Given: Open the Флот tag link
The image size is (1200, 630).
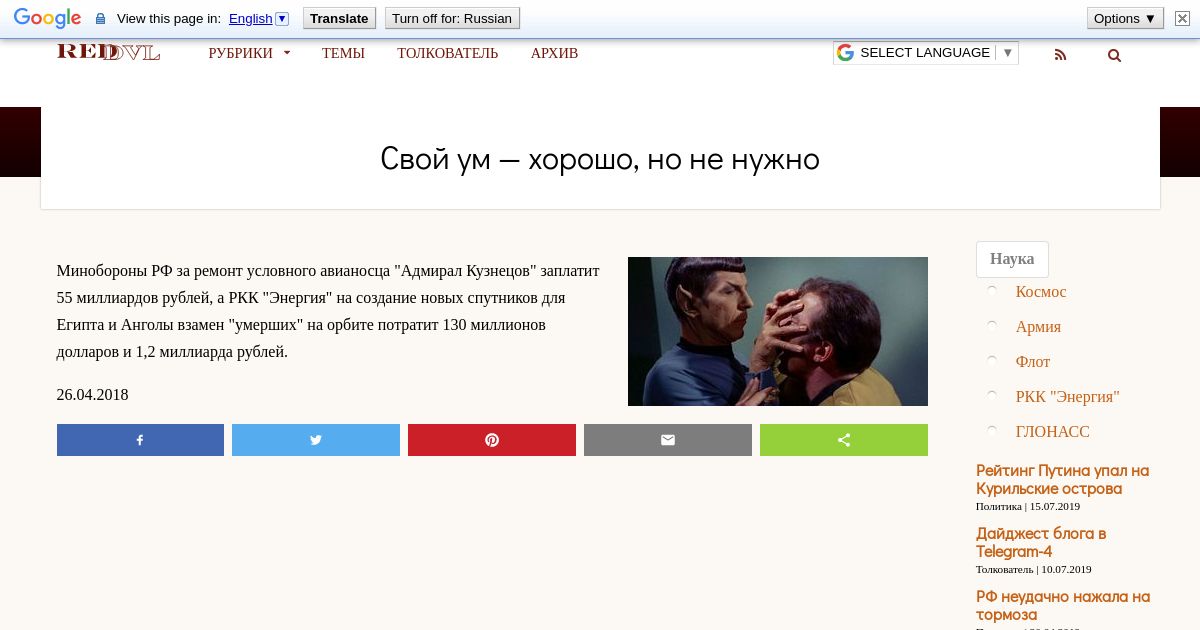Looking at the screenshot, I should coord(1033,361).
